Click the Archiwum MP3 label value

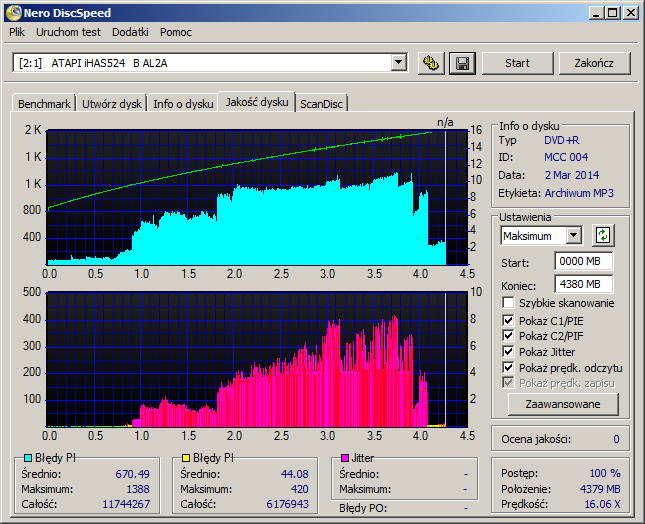579,193
